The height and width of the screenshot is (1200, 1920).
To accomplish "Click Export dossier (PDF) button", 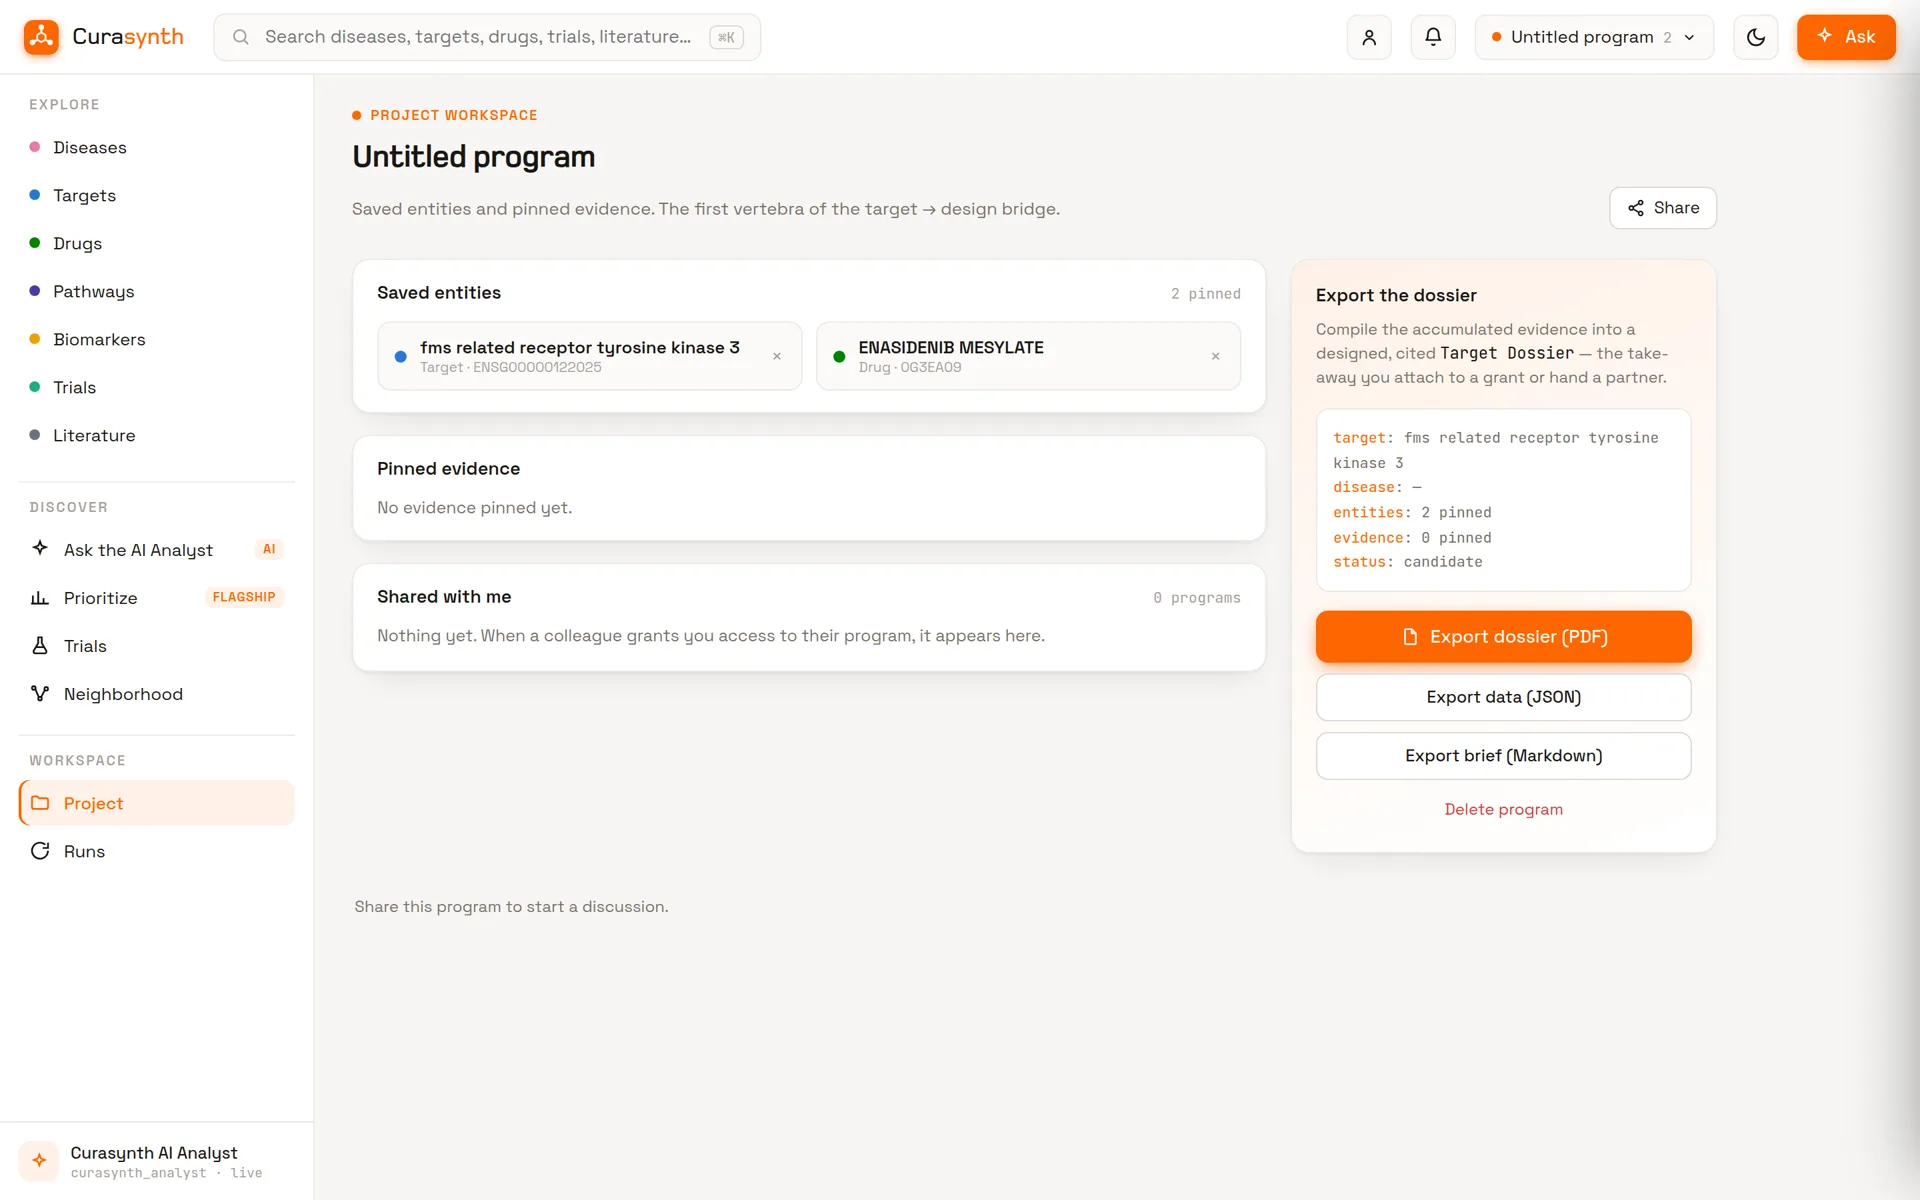I will [x=1503, y=637].
